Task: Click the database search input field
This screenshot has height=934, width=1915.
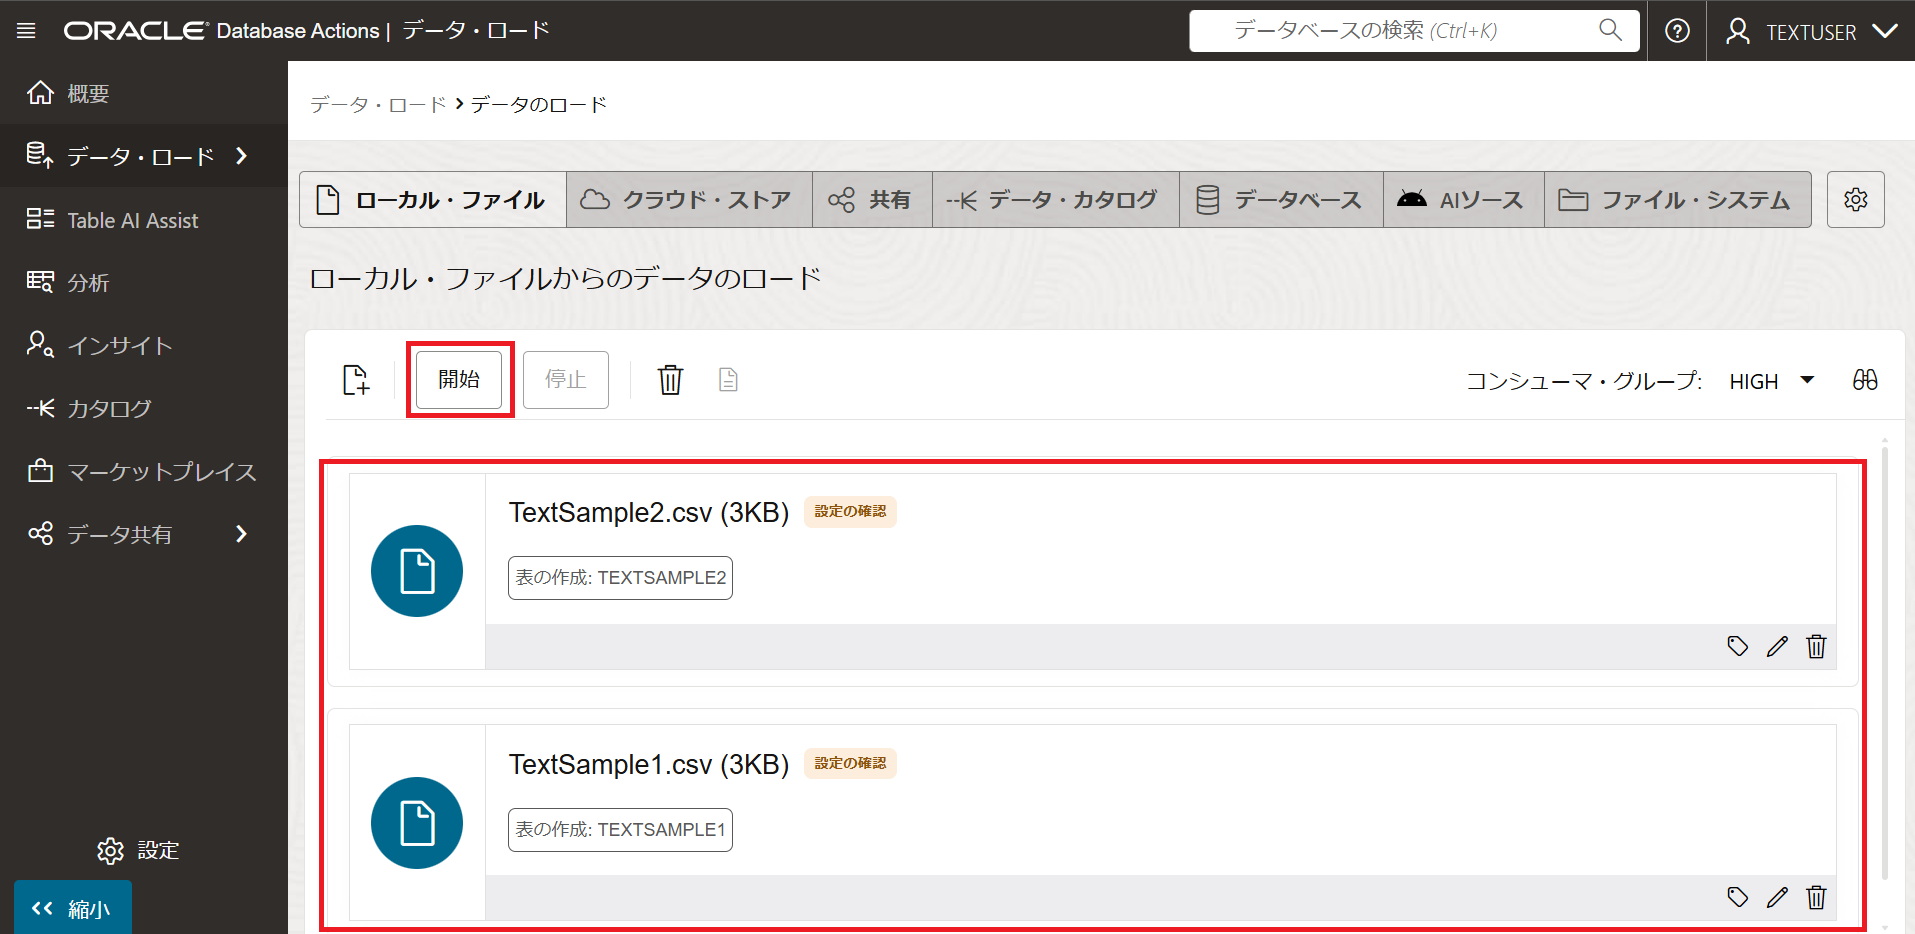Action: [1400, 31]
